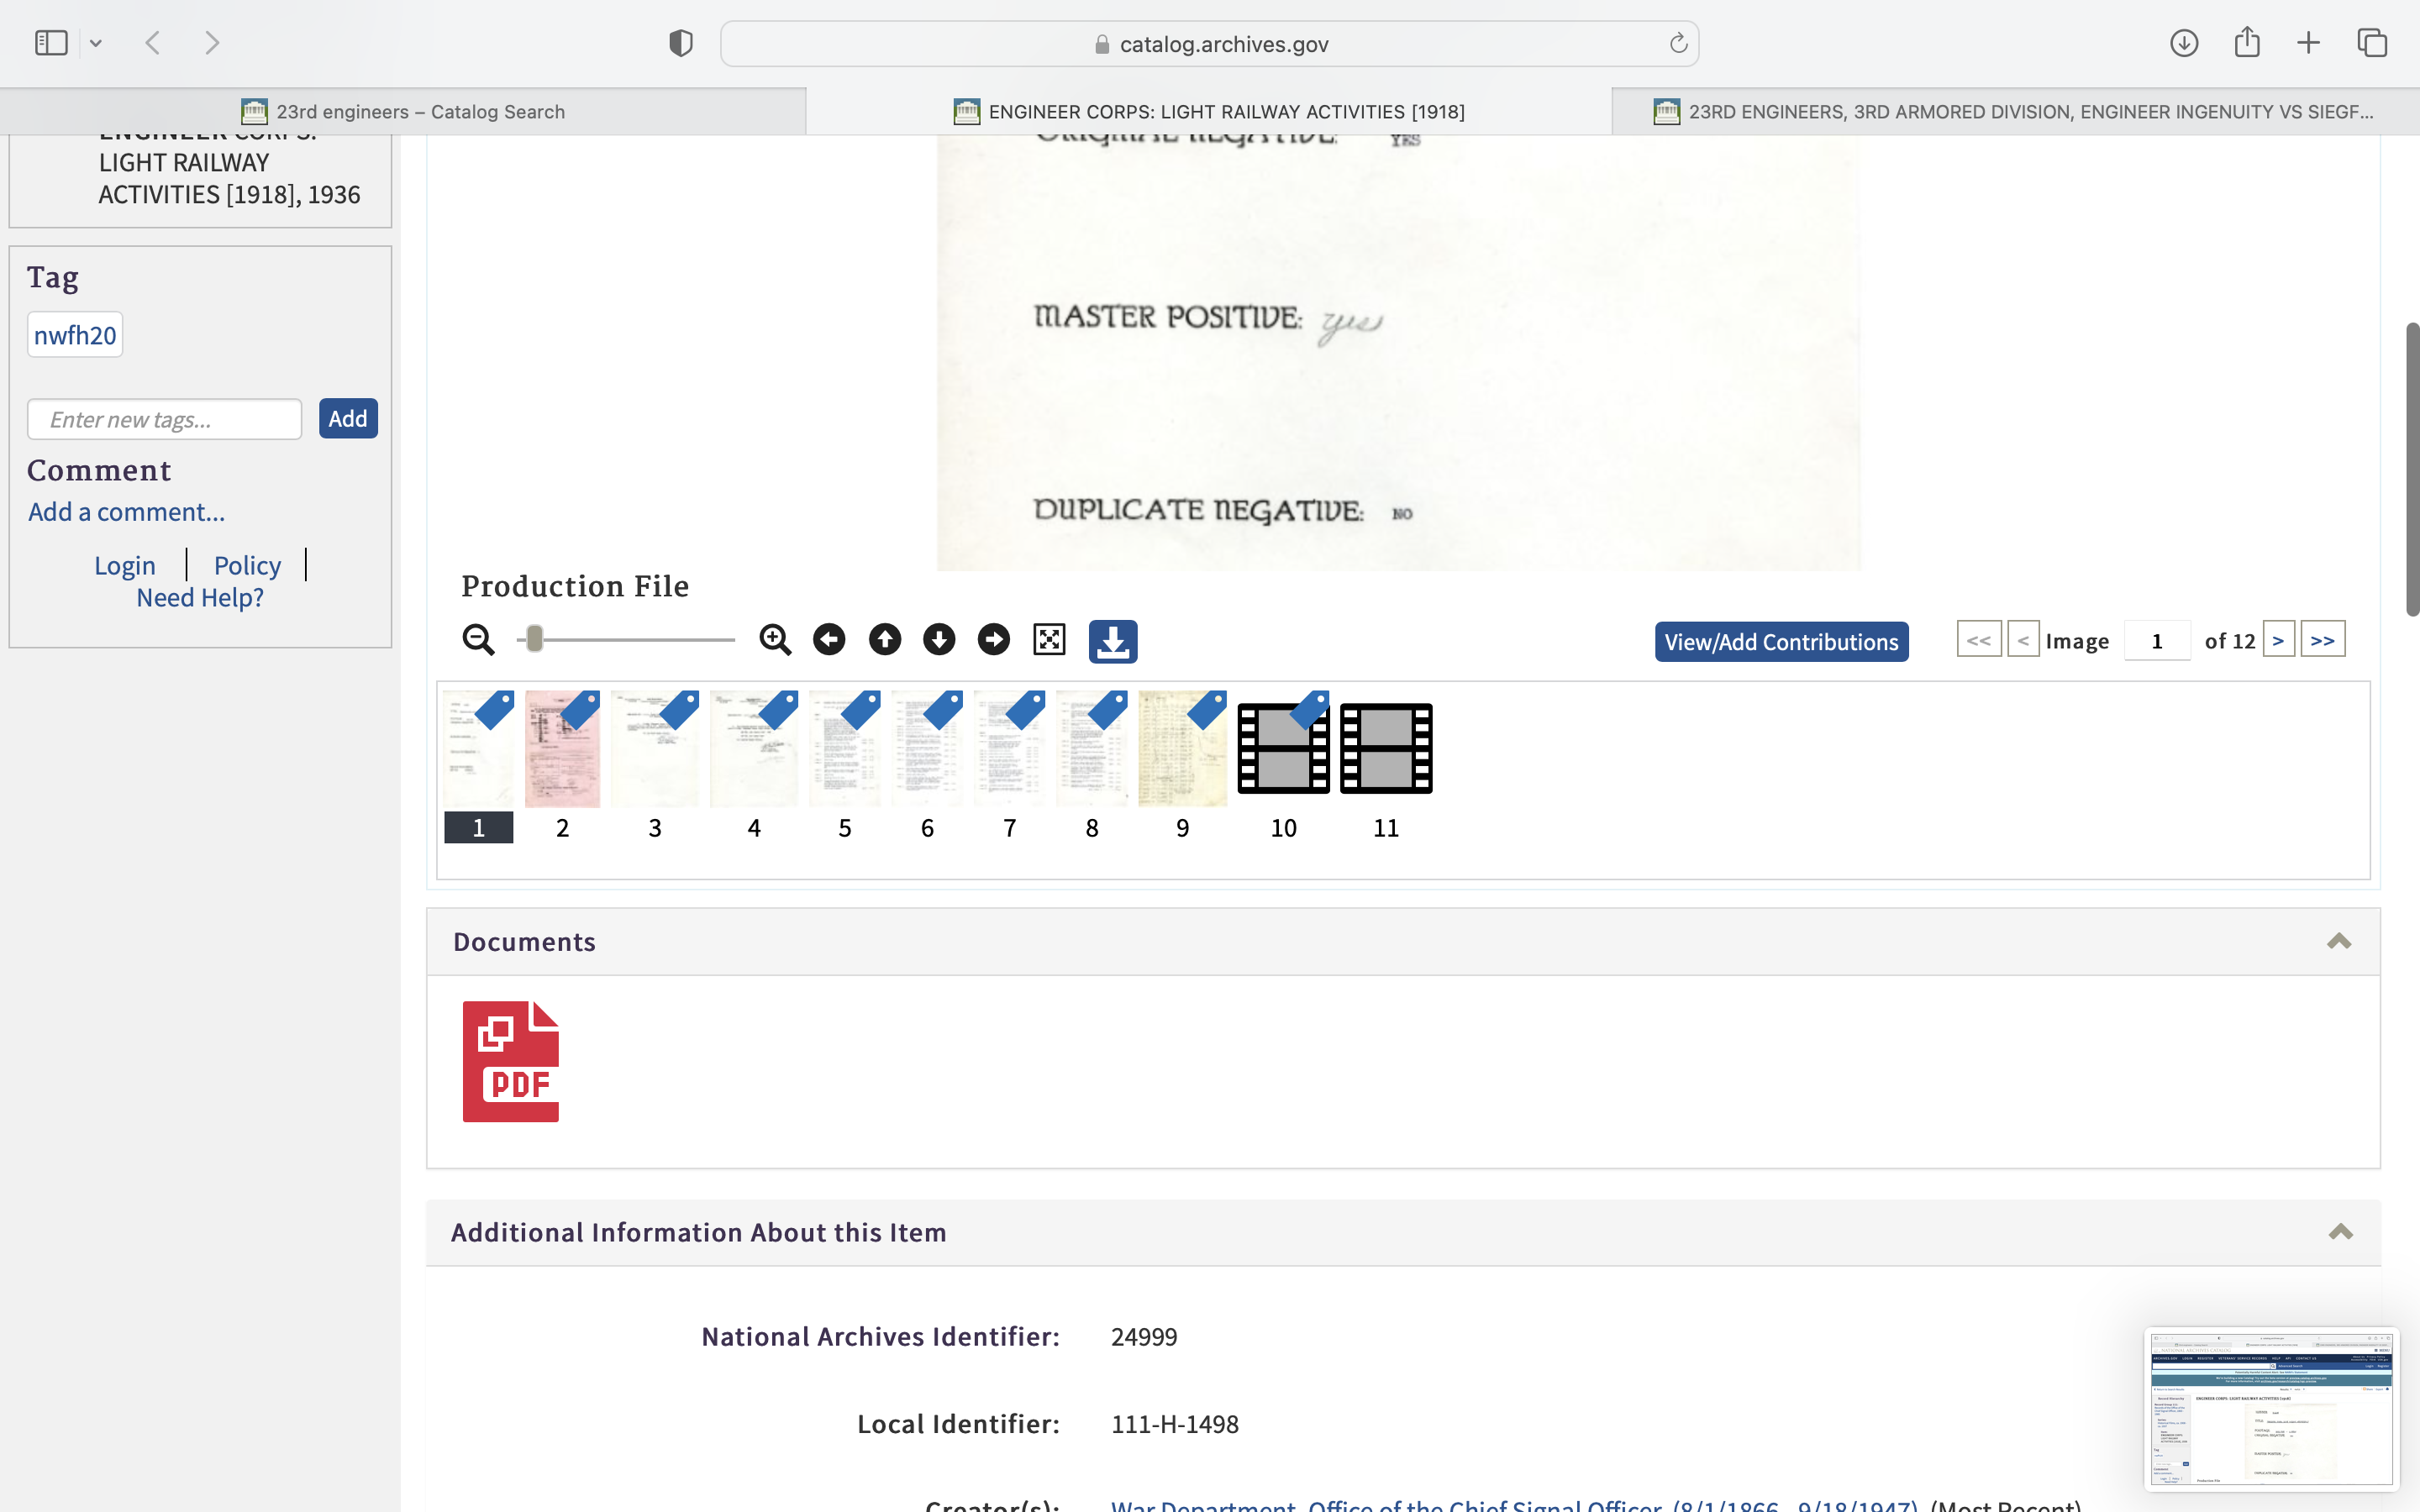Go to last image with >> button
Screen dimensions: 2420x1512
click(2322, 640)
